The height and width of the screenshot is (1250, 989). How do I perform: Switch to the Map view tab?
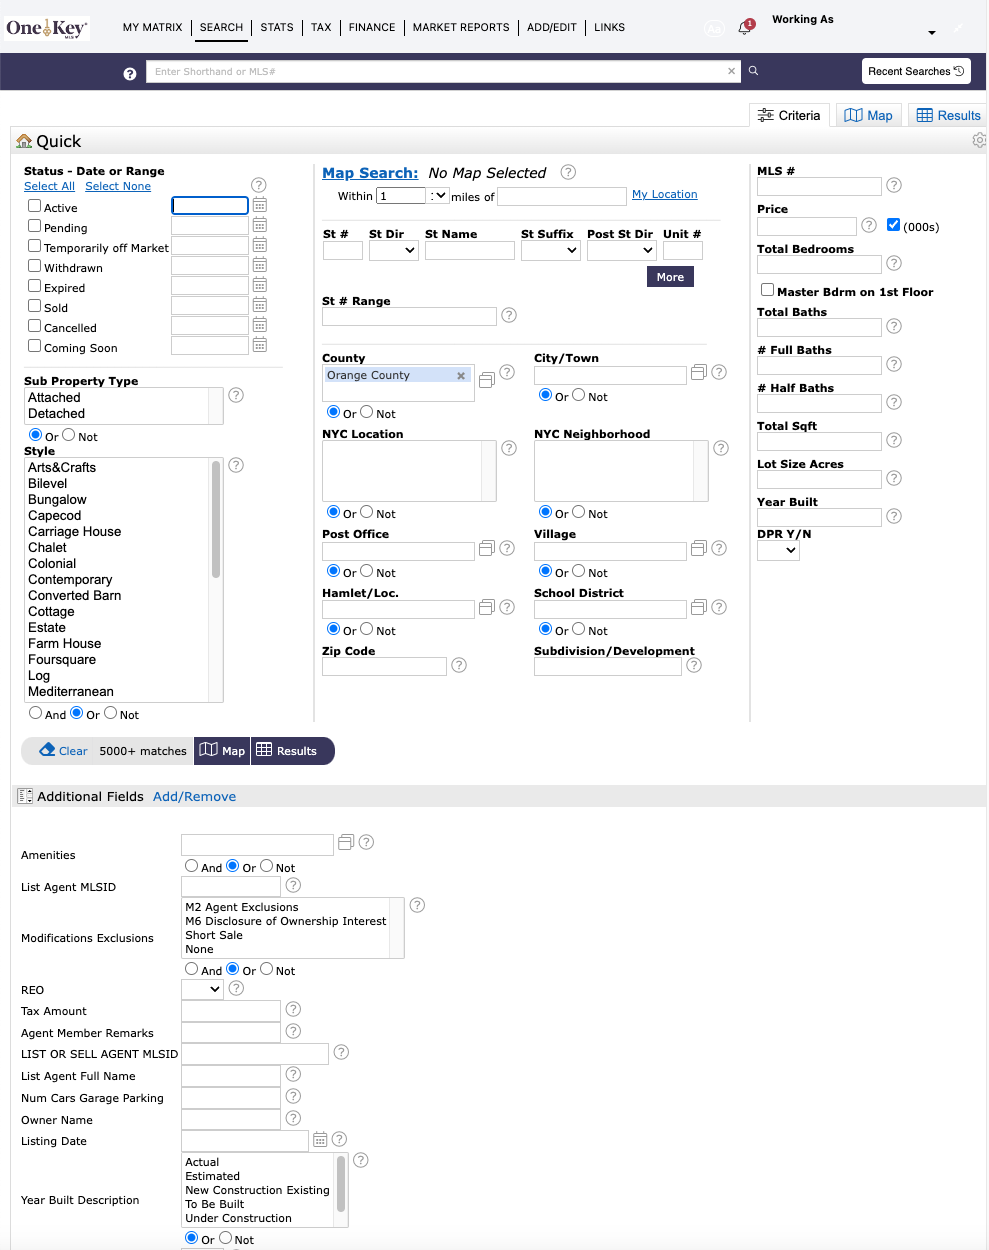868,114
